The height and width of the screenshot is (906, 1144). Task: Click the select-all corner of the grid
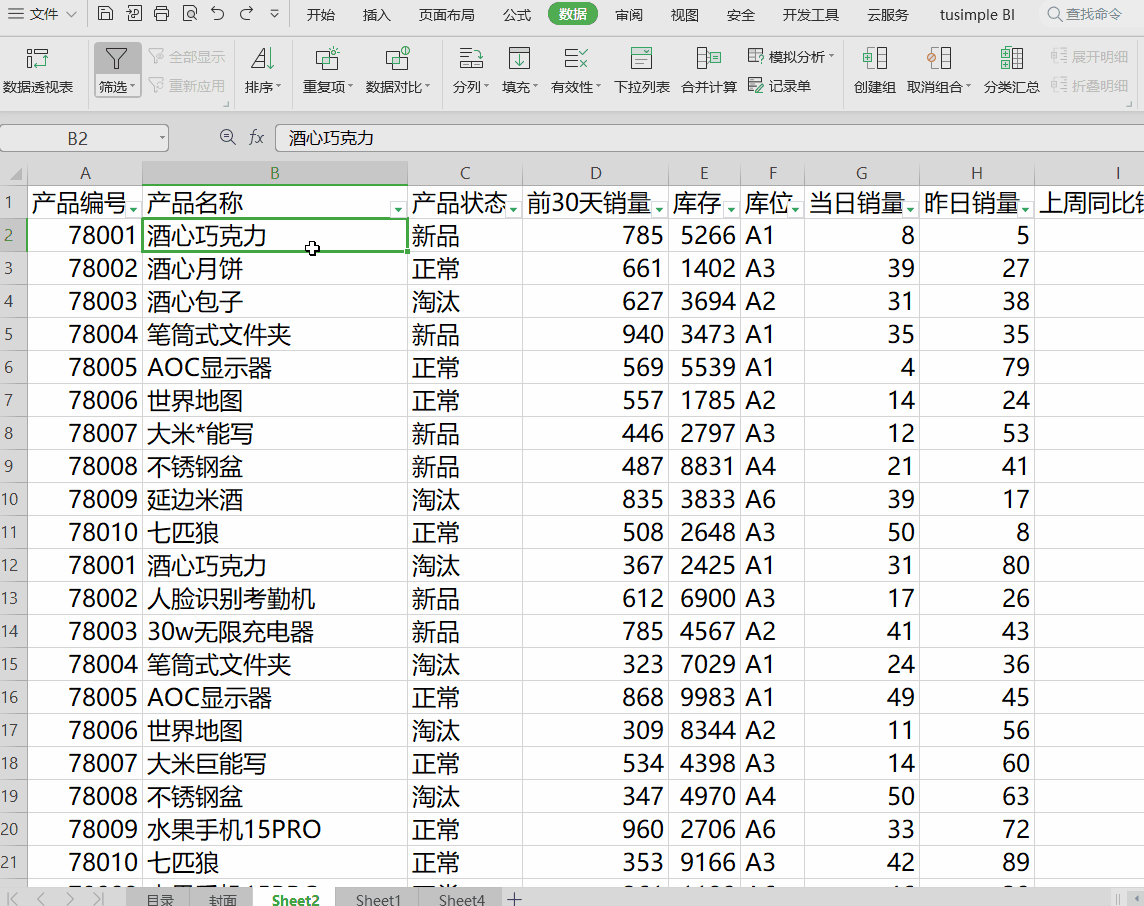14,174
